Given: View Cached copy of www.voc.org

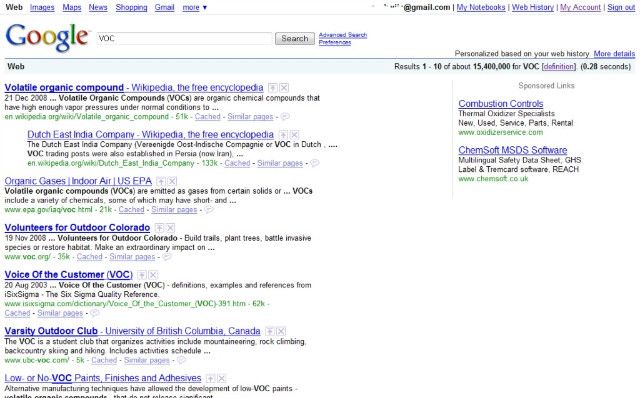Looking at the screenshot, I should pyautogui.click(x=89, y=257).
